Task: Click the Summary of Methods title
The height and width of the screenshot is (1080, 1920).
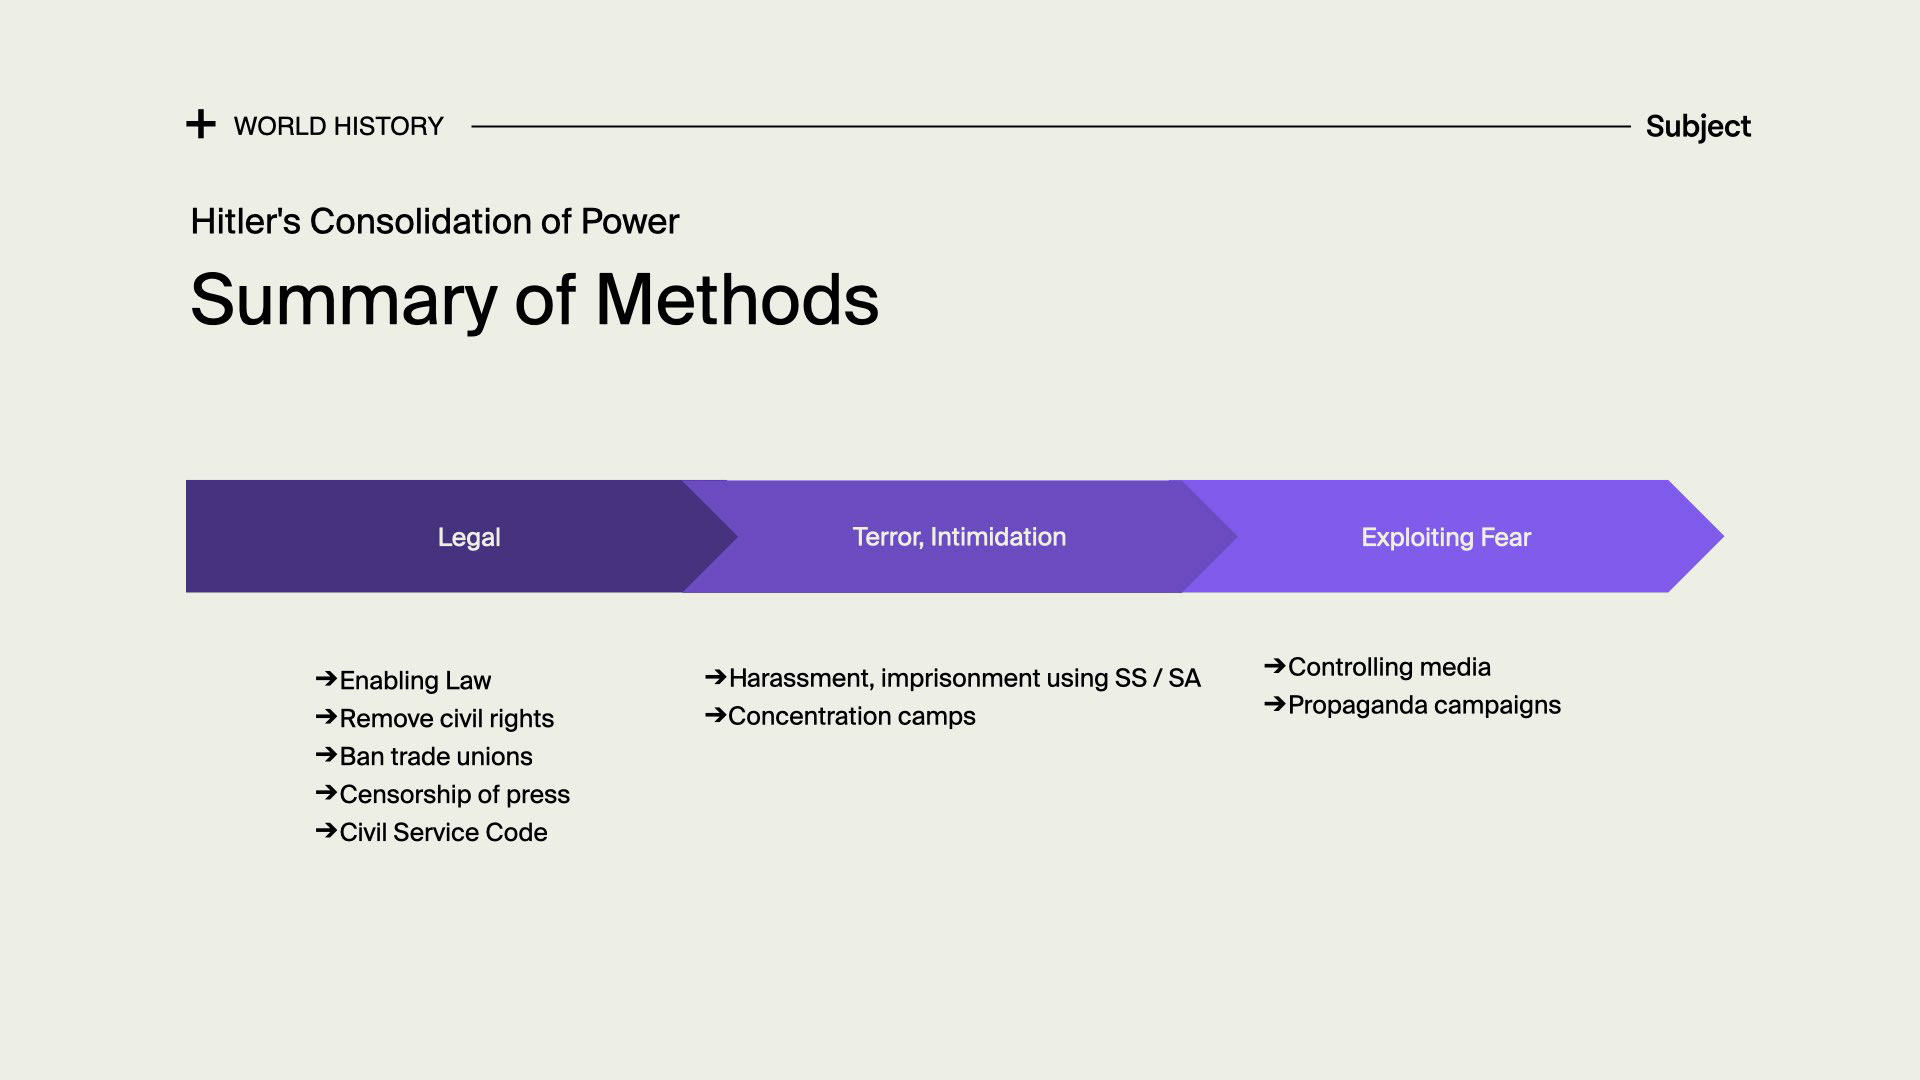Action: pos(534,299)
